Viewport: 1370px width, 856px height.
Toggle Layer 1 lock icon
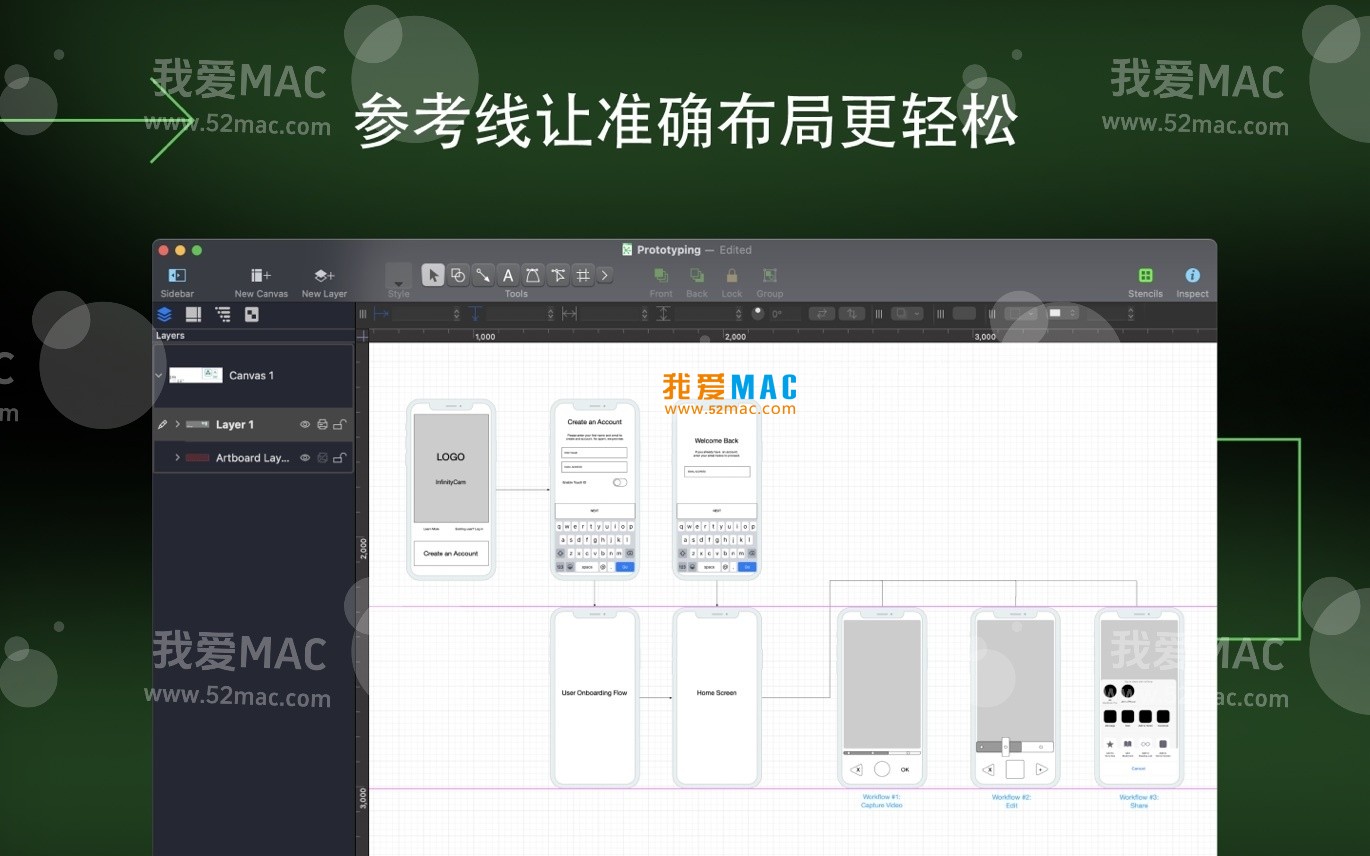coord(339,425)
